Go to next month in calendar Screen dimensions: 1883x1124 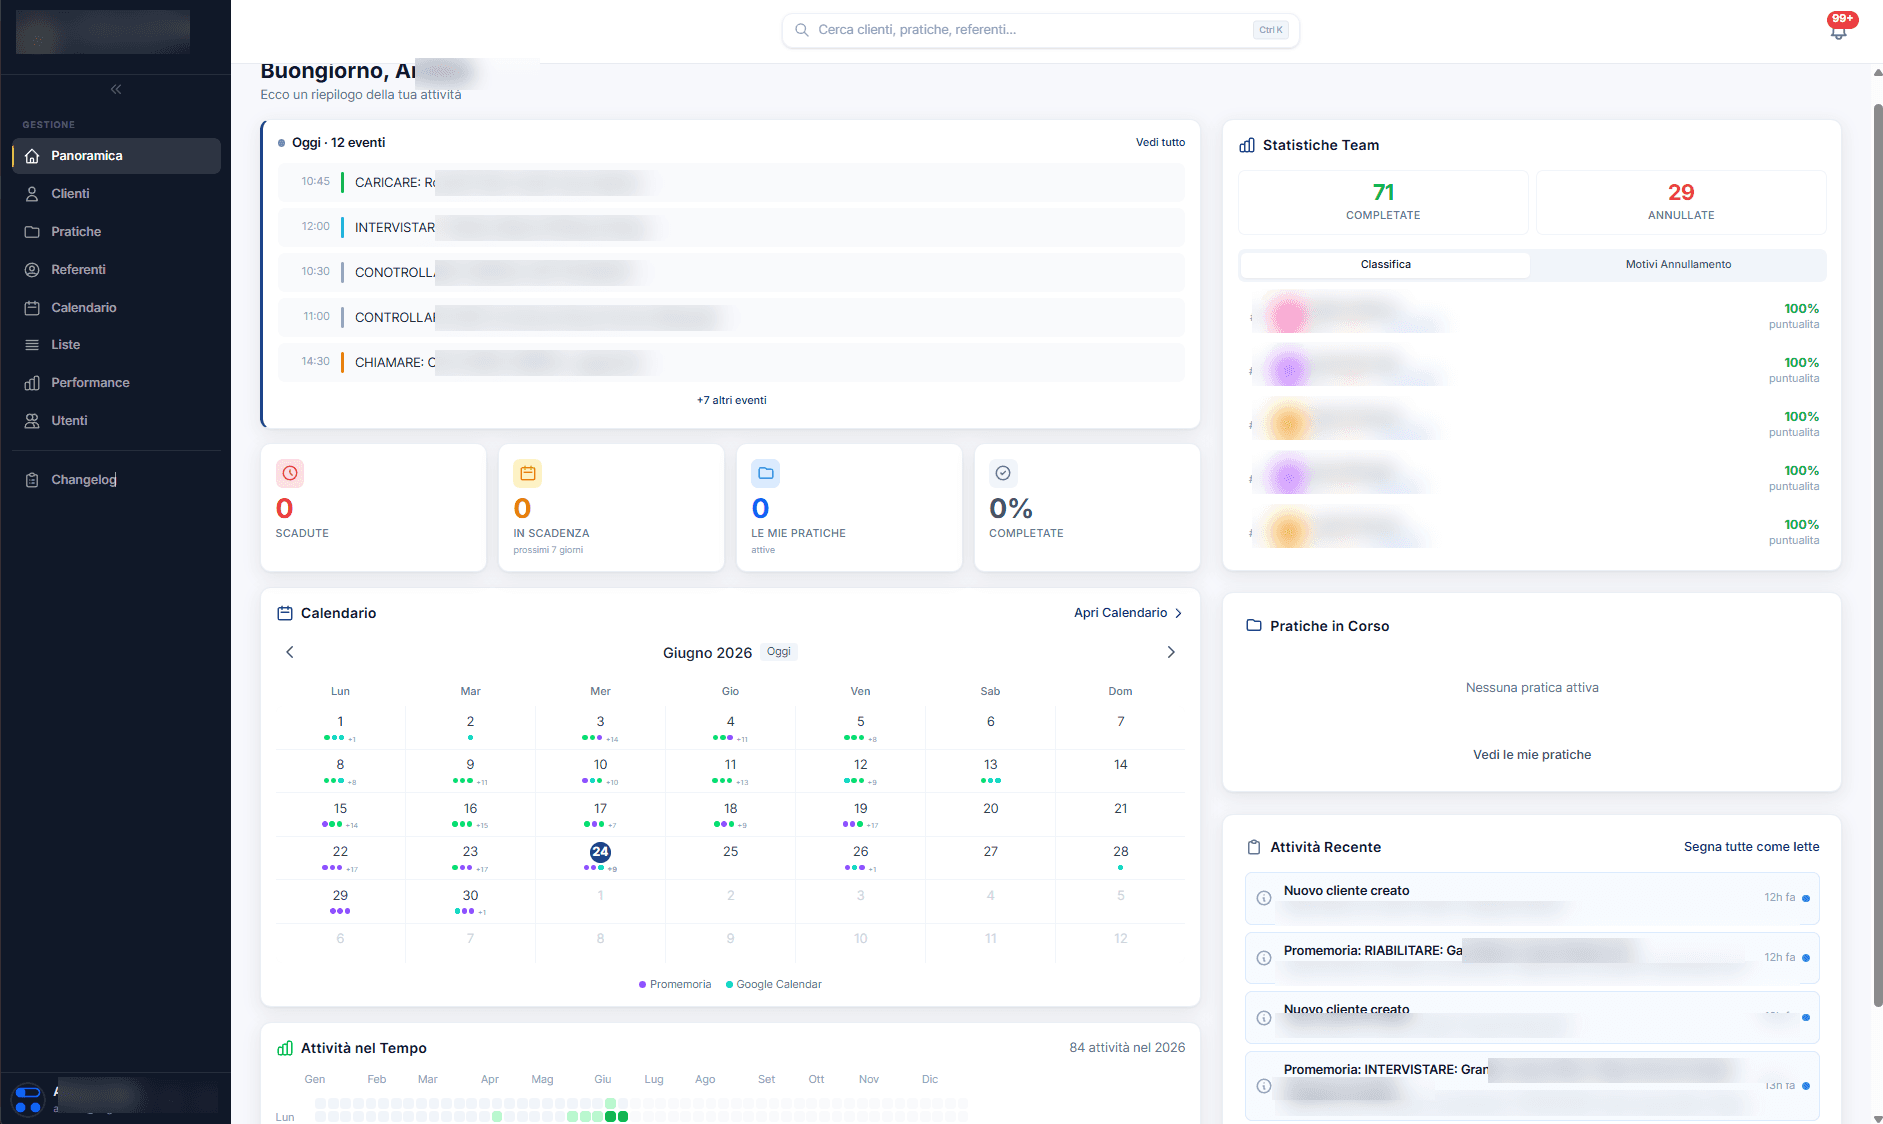[x=1171, y=652]
